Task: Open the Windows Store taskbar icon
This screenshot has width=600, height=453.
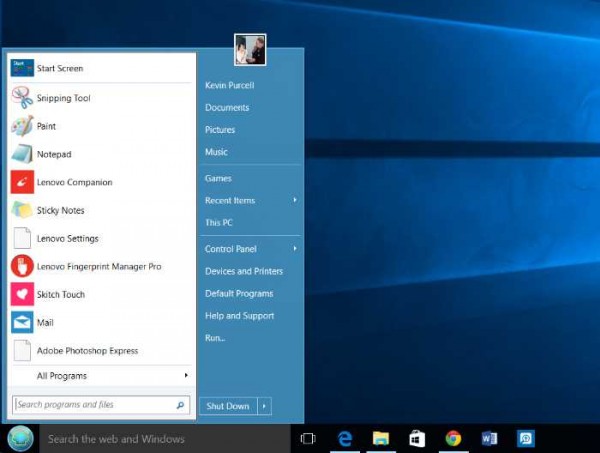Action: coord(417,438)
